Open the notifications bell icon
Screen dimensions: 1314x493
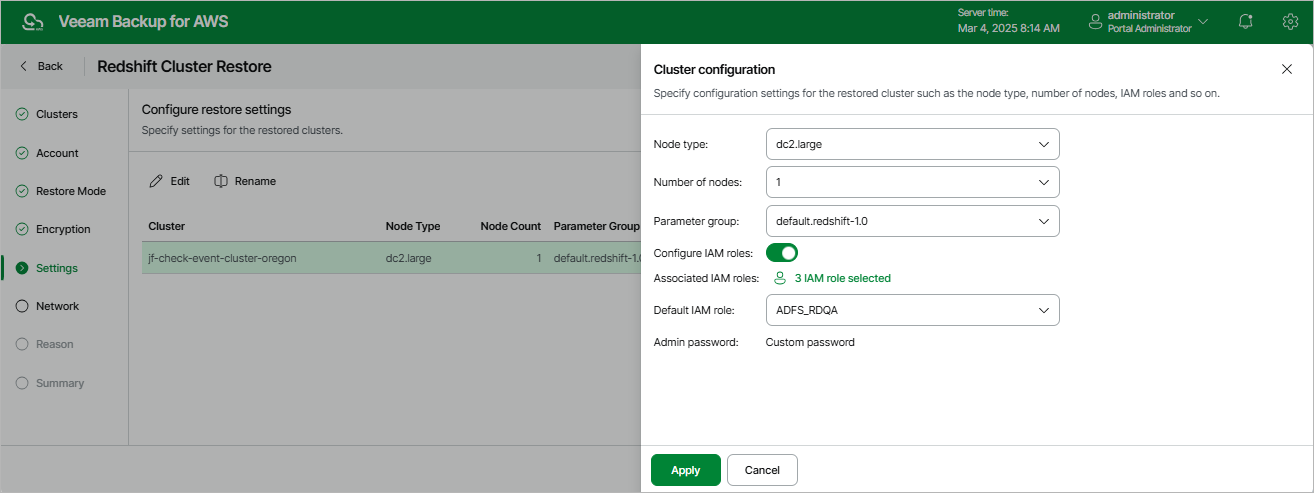[1245, 21]
